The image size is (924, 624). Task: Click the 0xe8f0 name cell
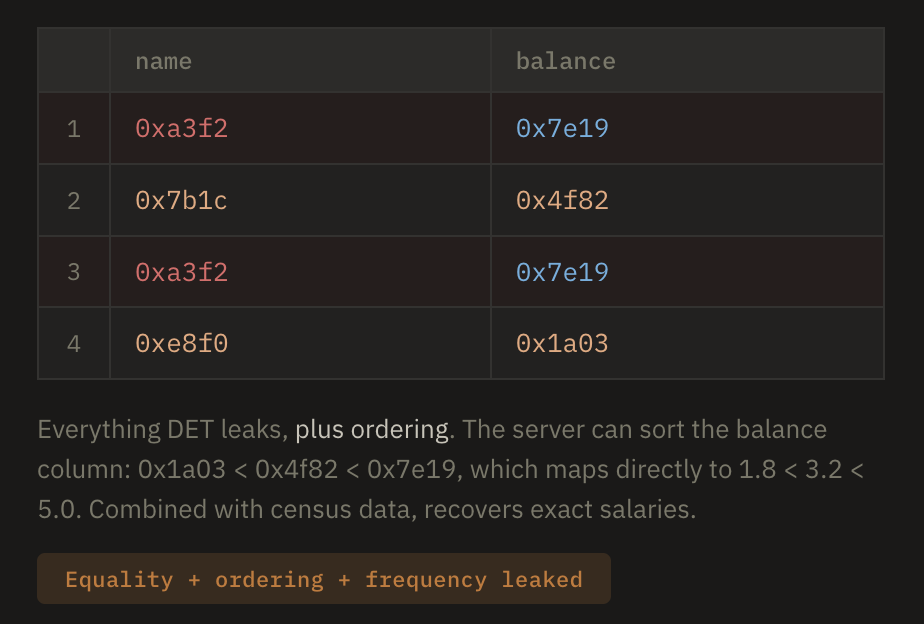(181, 344)
